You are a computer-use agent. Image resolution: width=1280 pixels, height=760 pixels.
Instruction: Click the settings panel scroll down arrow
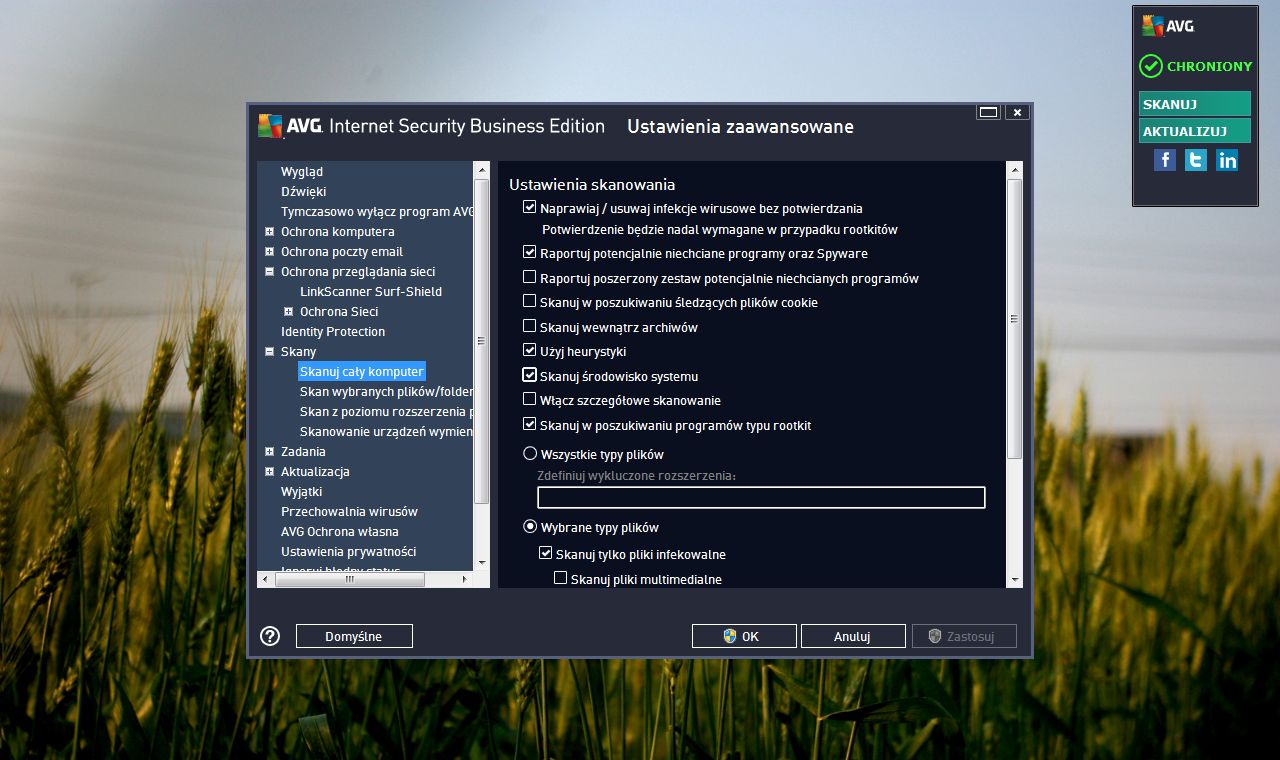click(x=1015, y=579)
